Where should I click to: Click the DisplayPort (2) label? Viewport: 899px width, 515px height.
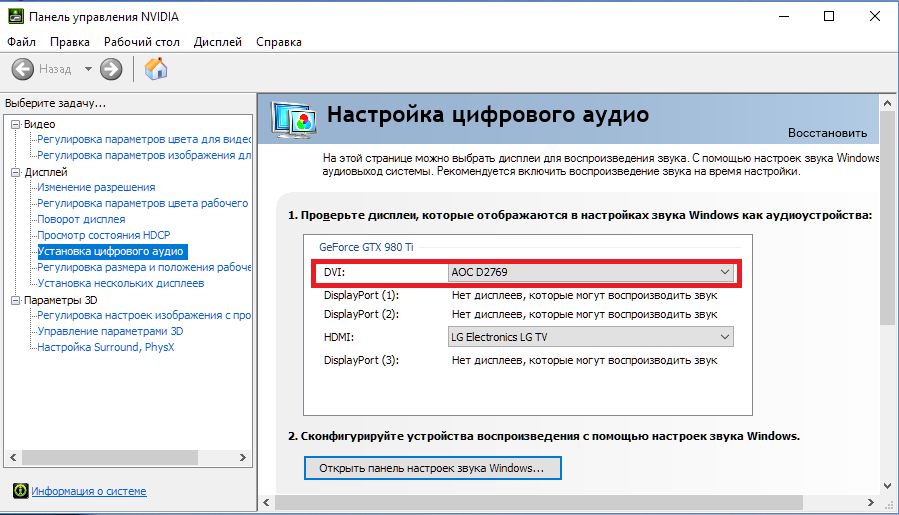pyautogui.click(x=361, y=314)
